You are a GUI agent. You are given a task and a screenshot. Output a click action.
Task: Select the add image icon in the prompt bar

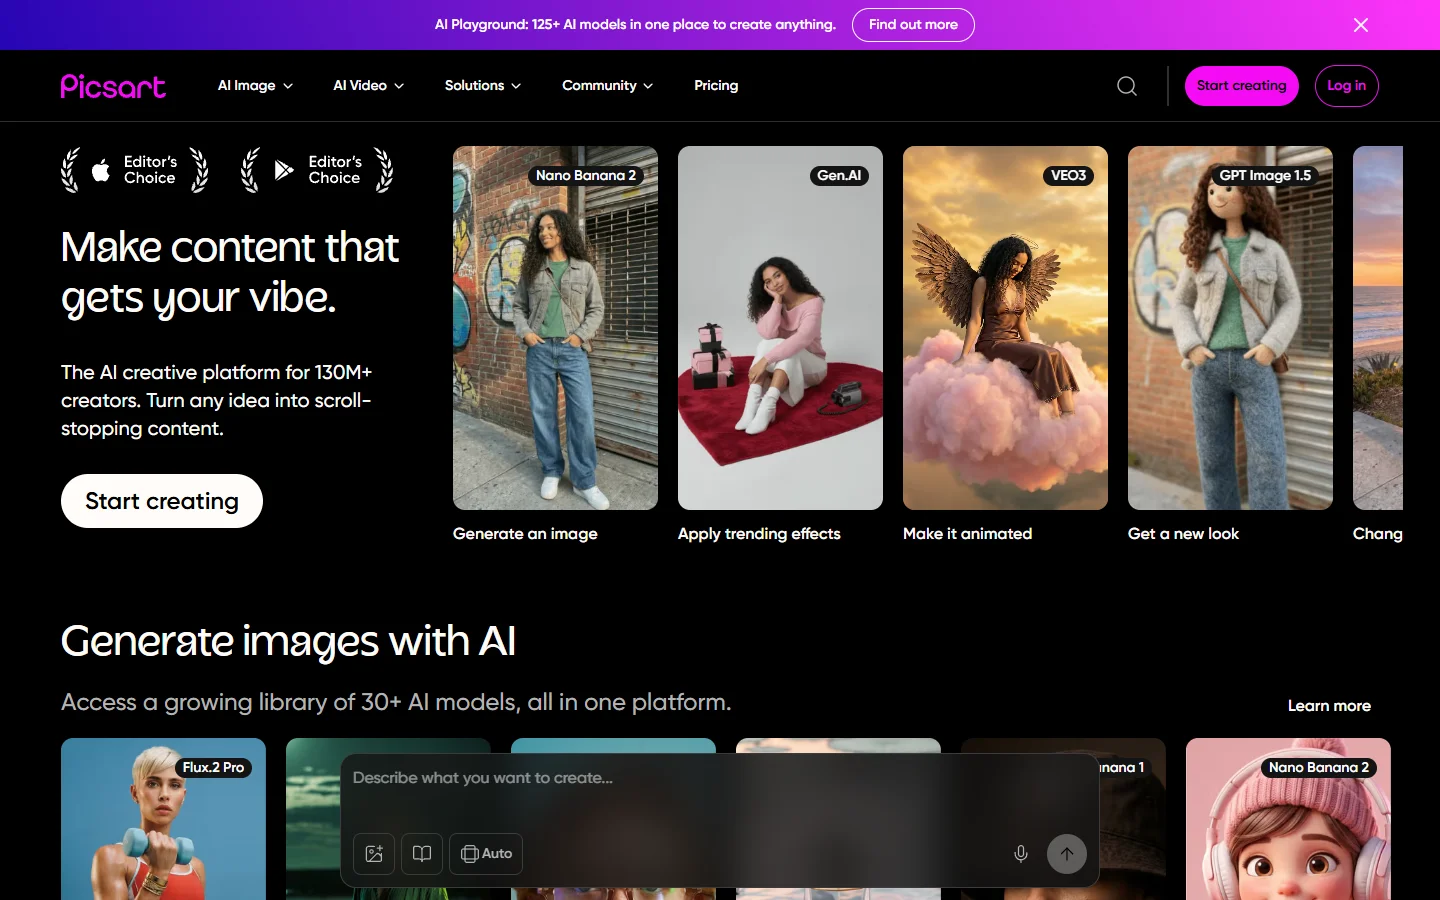[x=373, y=854]
